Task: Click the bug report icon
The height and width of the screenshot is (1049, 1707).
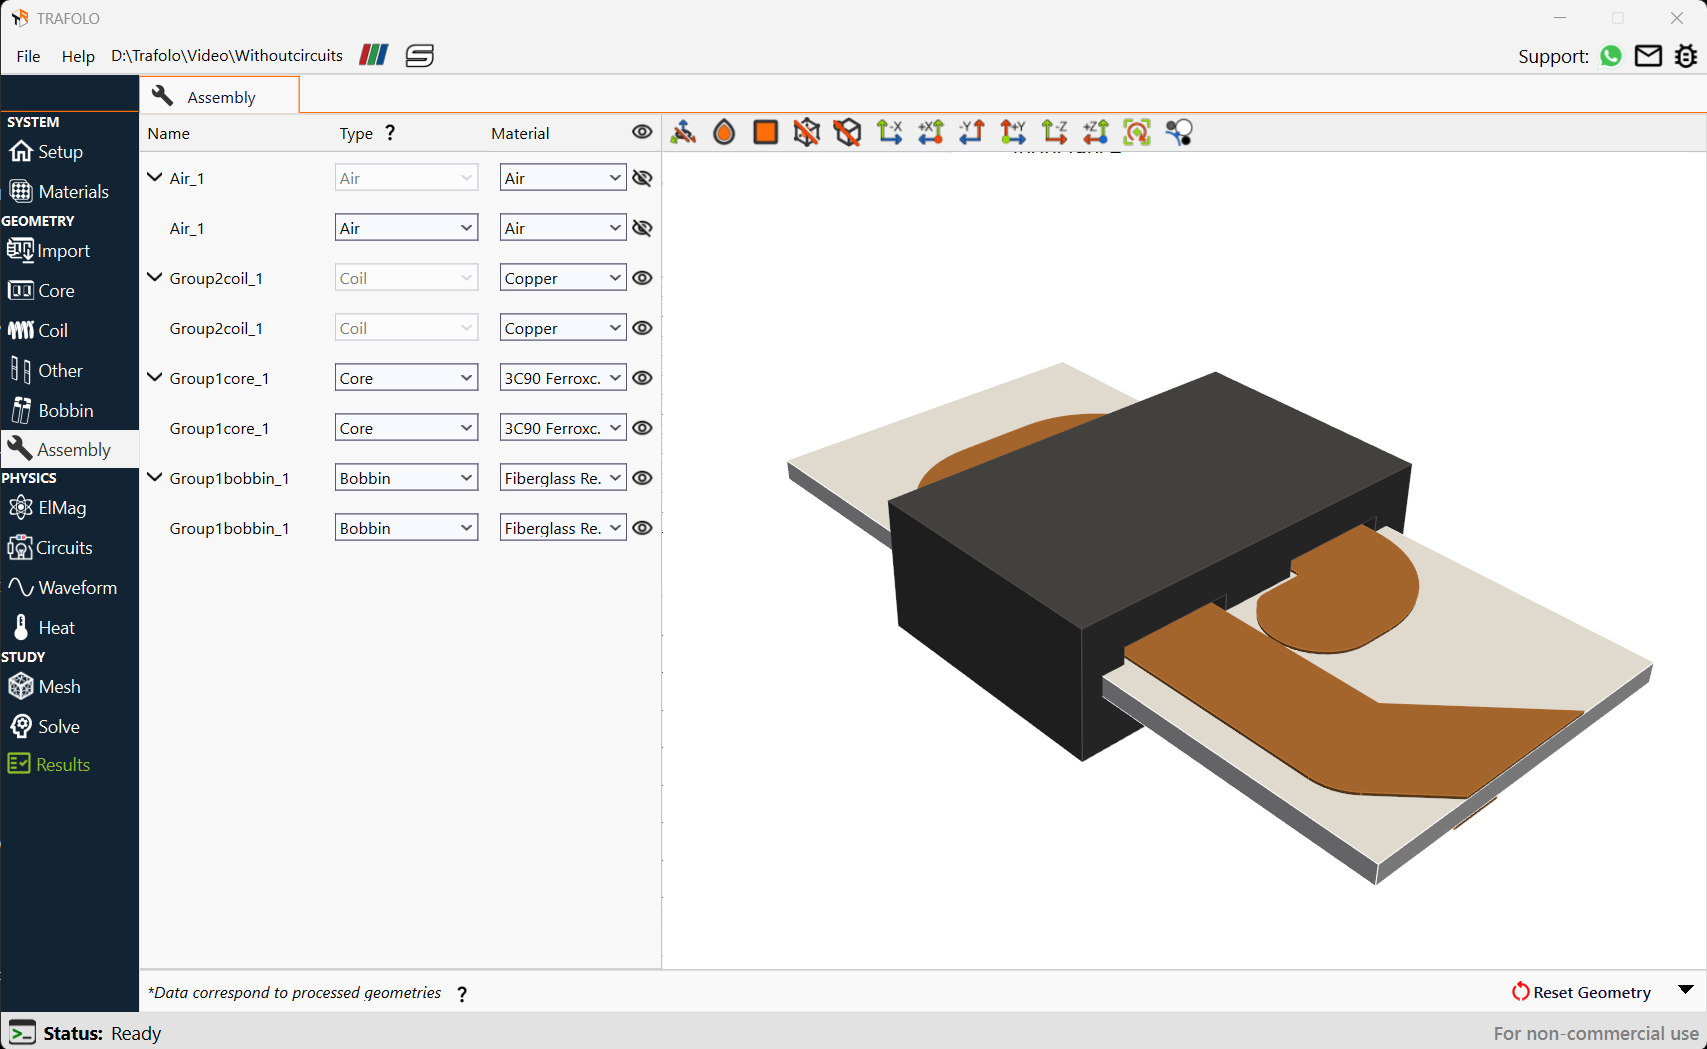Action: point(1686,56)
